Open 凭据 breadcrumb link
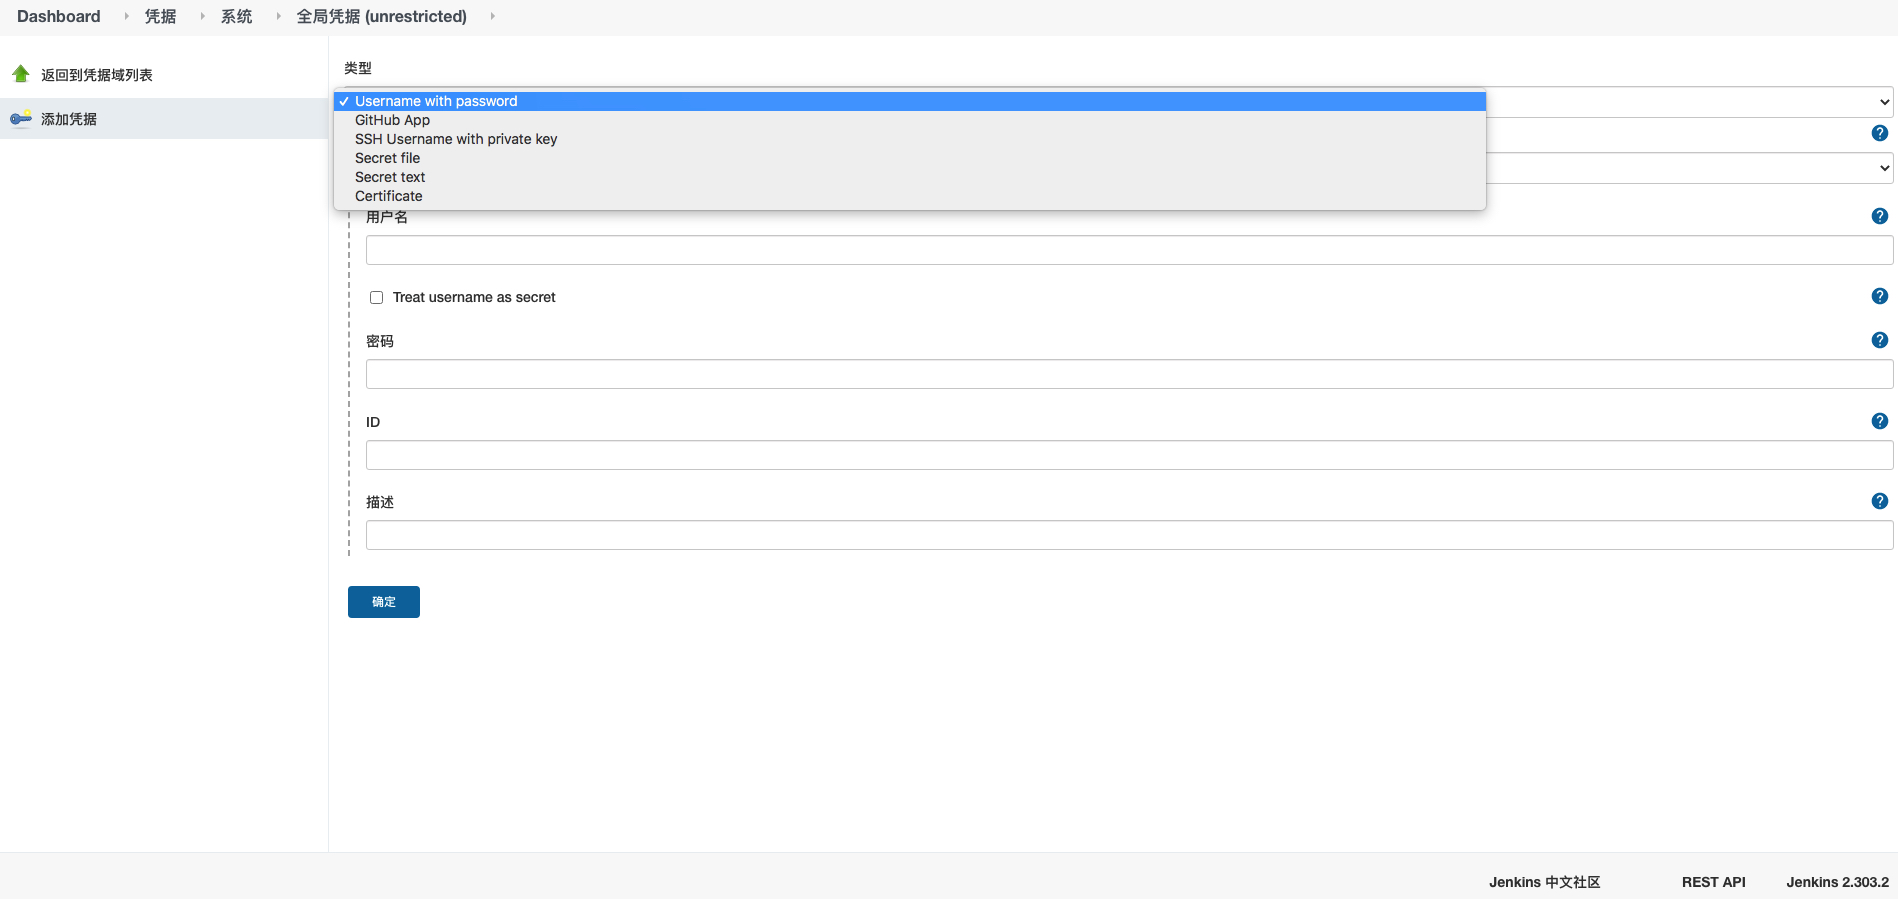This screenshot has width=1898, height=899. 160,16
